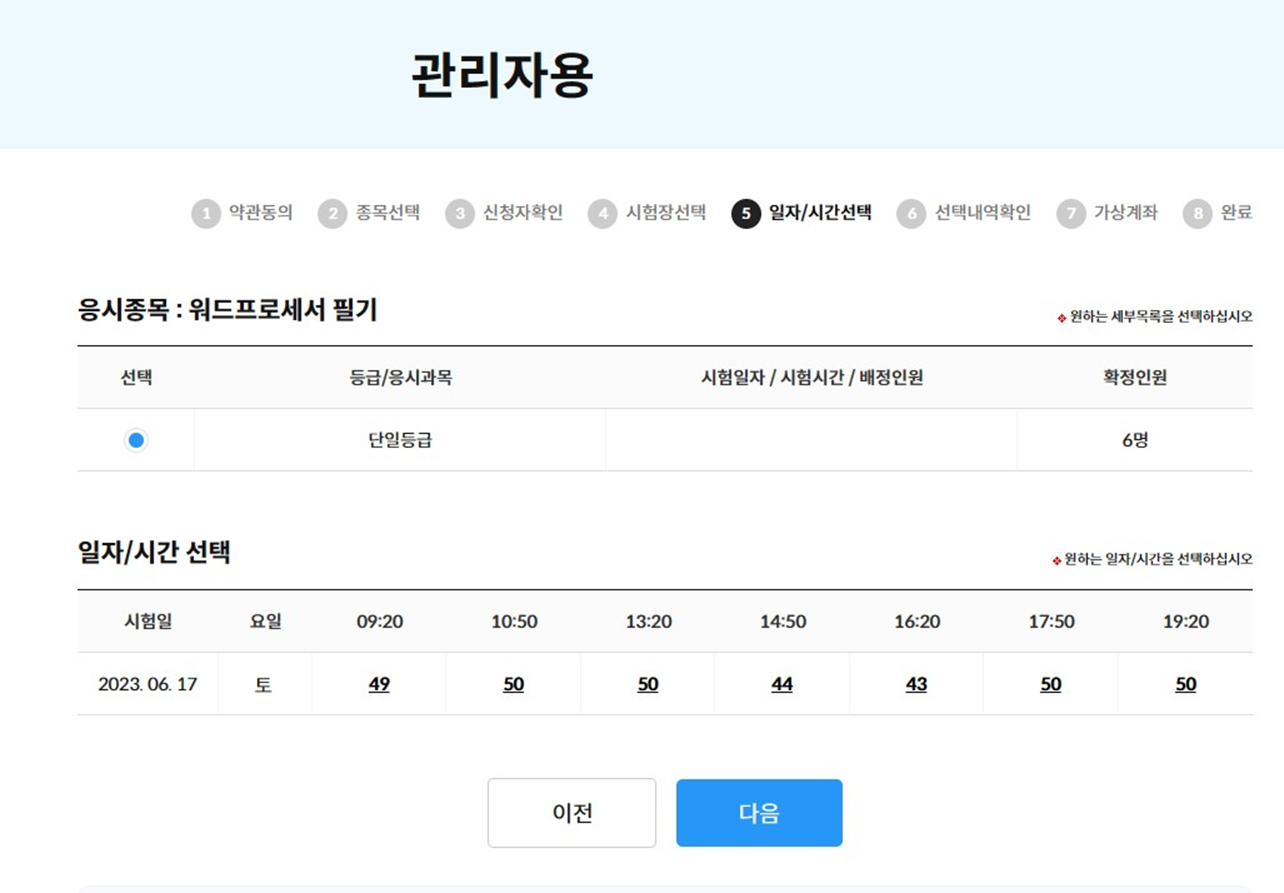Choose the 09:20 slot with 49 seats
1284x893 pixels.
[x=379, y=685]
